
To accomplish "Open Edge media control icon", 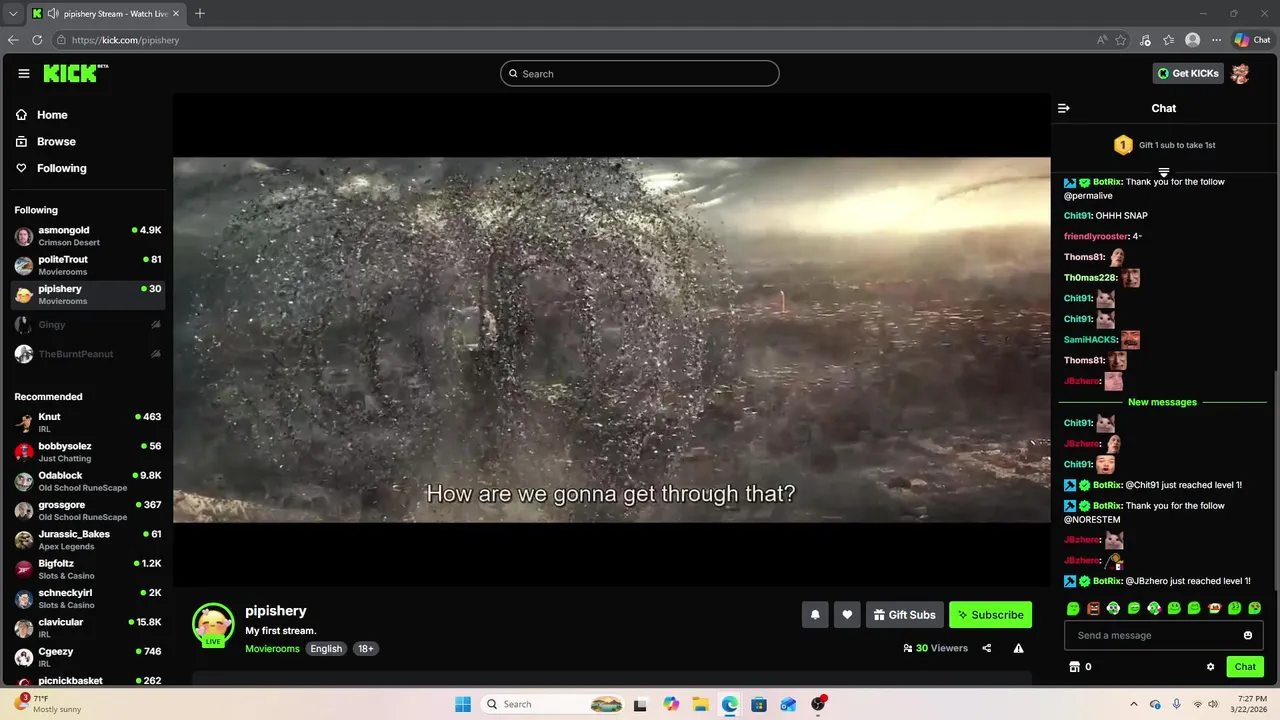I will [1145, 40].
